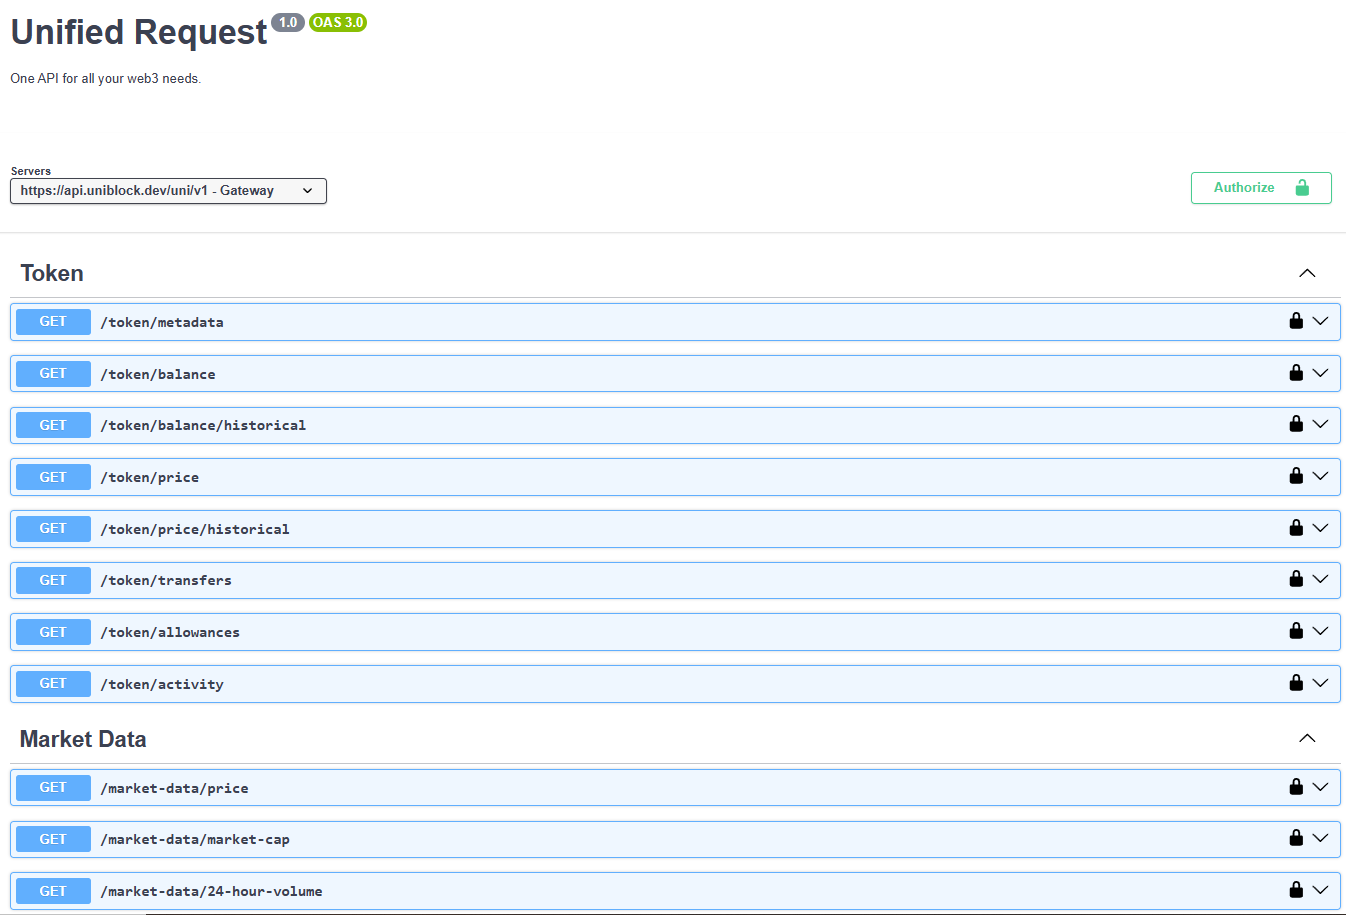
Task: Expand /market-data/24-hour-volume with its chevron
Action: tap(1320, 890)
